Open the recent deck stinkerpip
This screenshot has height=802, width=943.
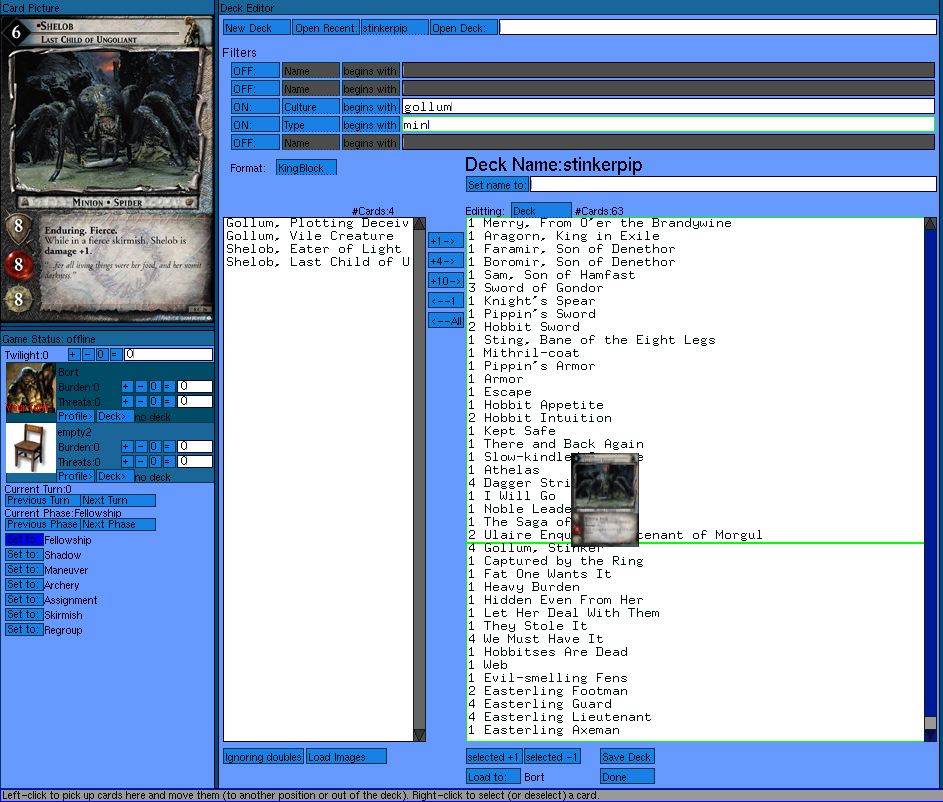395,28
